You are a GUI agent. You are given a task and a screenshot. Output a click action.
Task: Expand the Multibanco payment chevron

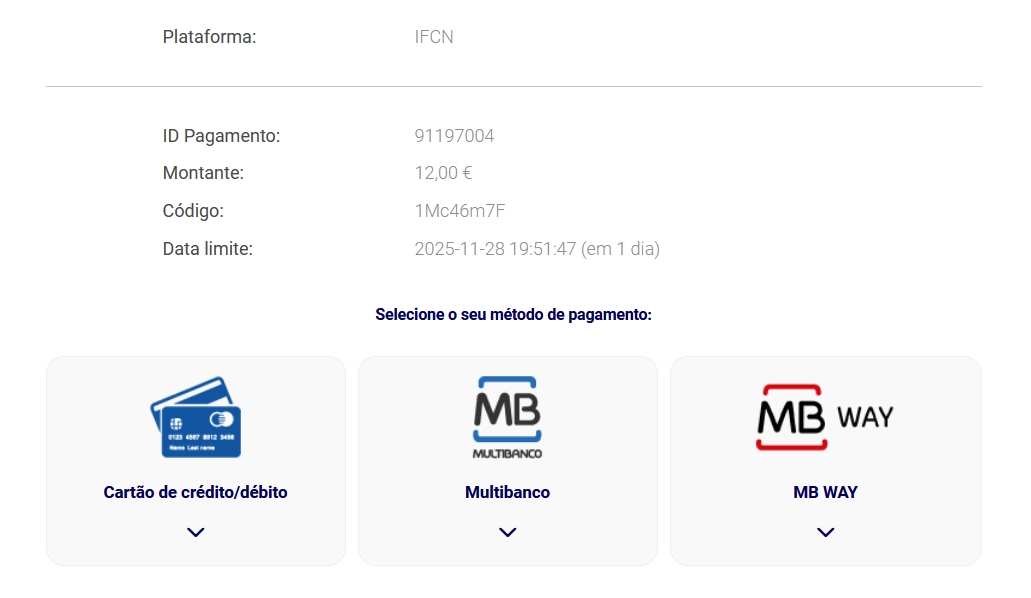507,532
